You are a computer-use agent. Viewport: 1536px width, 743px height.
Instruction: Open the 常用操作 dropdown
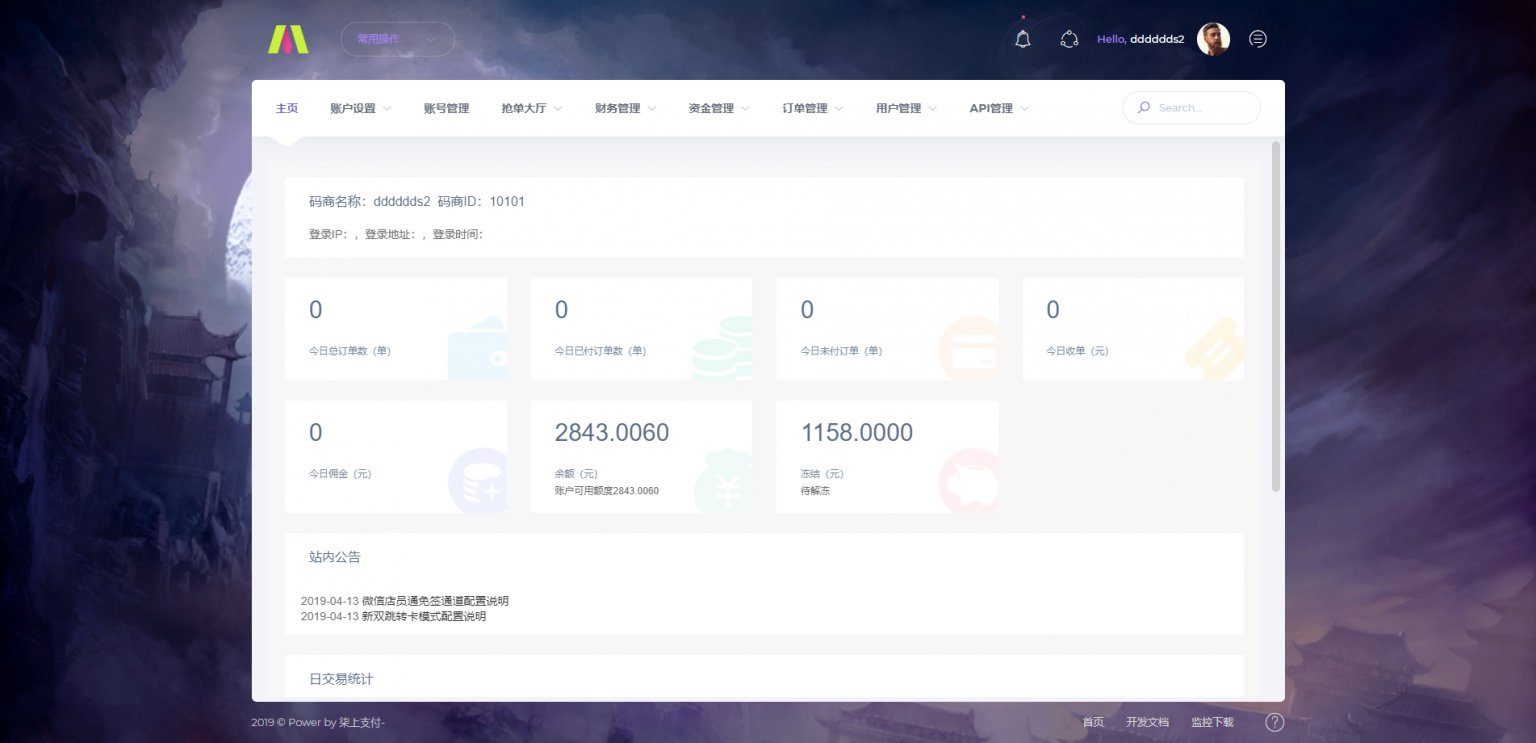tap(397, 38)
